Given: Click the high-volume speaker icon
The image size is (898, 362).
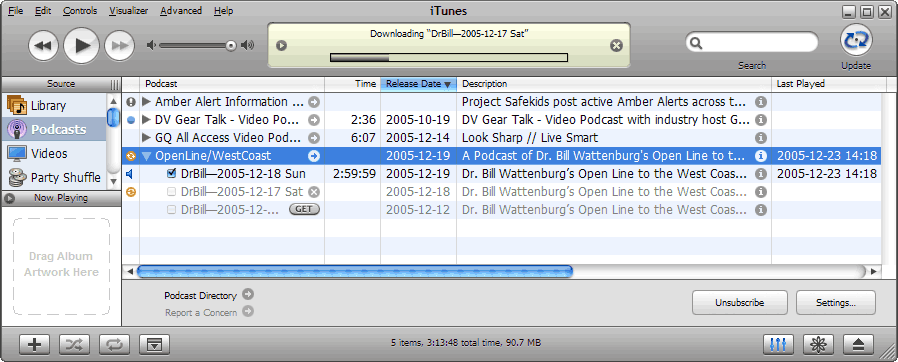Looking at the screenshot, I should coord(247,45).
